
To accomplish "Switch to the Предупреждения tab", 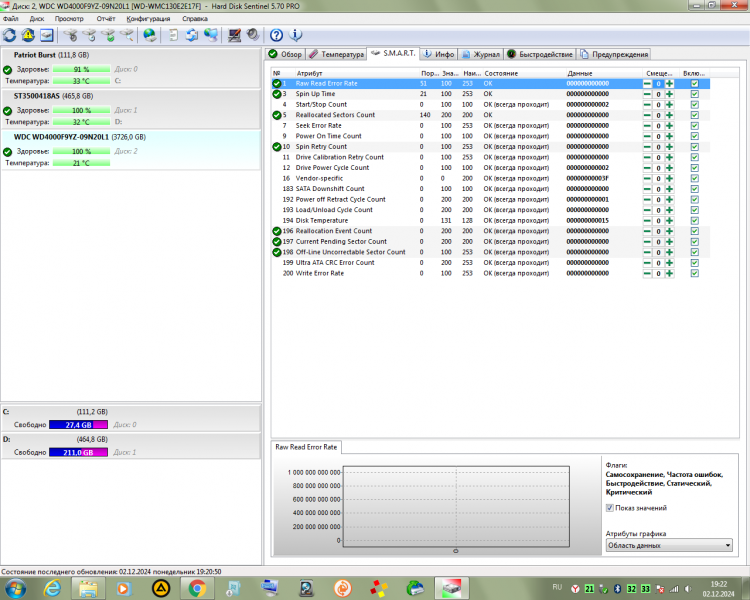I will click(614, 54).
